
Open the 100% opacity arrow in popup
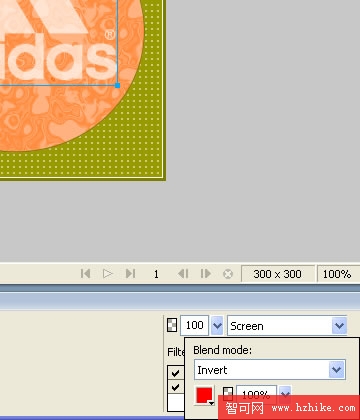(x=285, y=394)
